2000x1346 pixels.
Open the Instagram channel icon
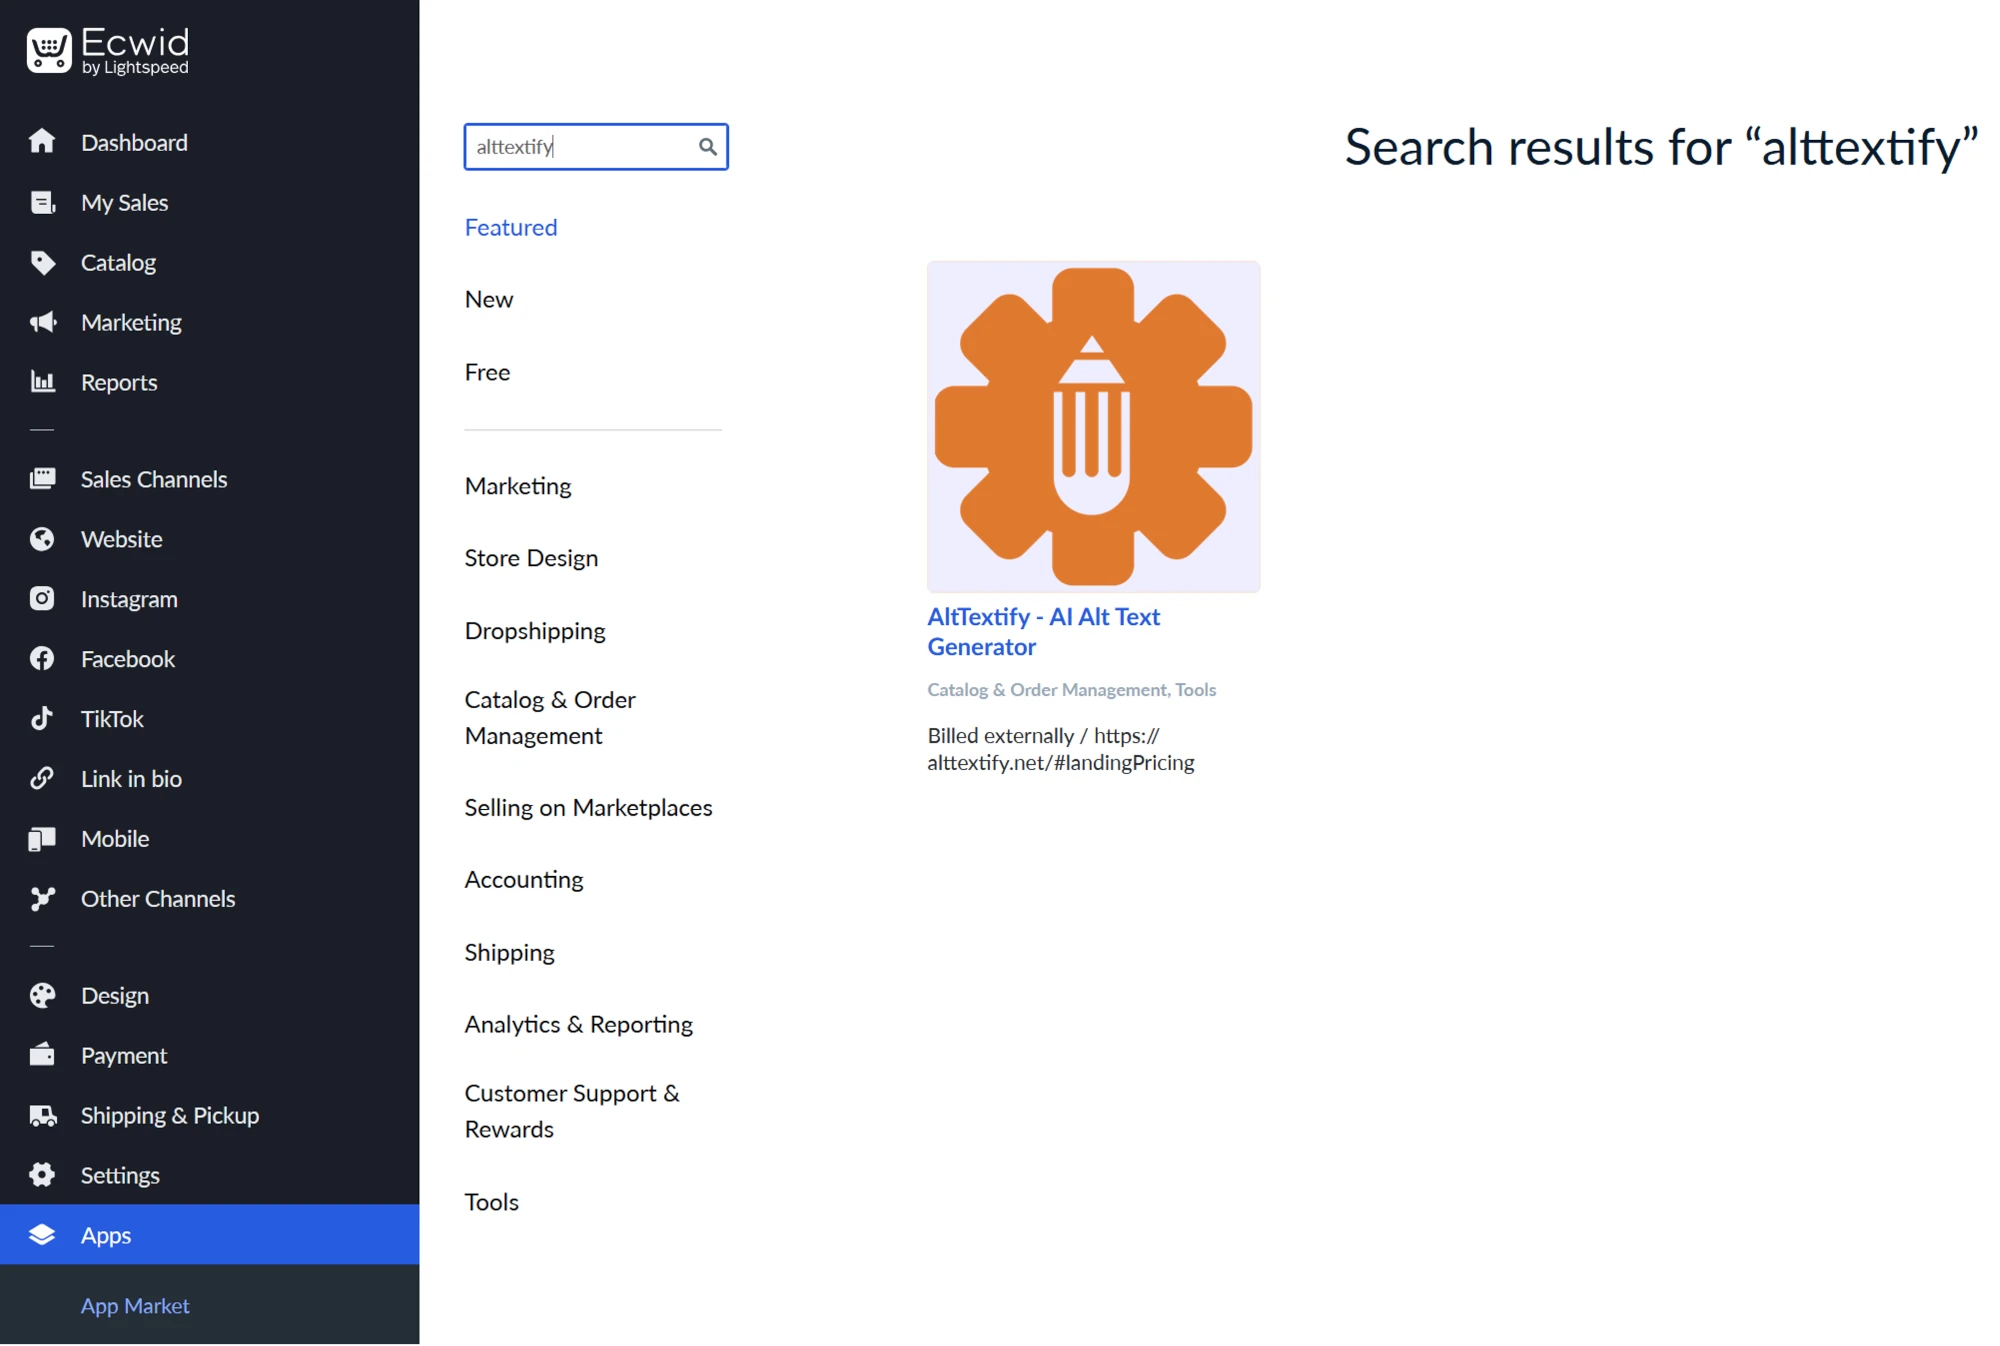point(44,598)
